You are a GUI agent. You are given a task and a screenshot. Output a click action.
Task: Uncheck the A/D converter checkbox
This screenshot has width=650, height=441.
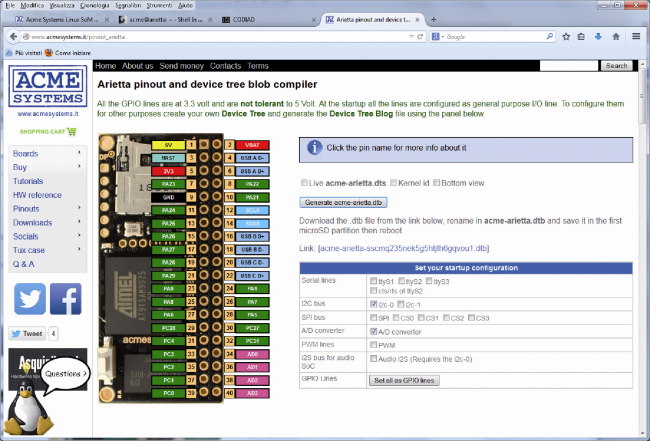[374, 331]
